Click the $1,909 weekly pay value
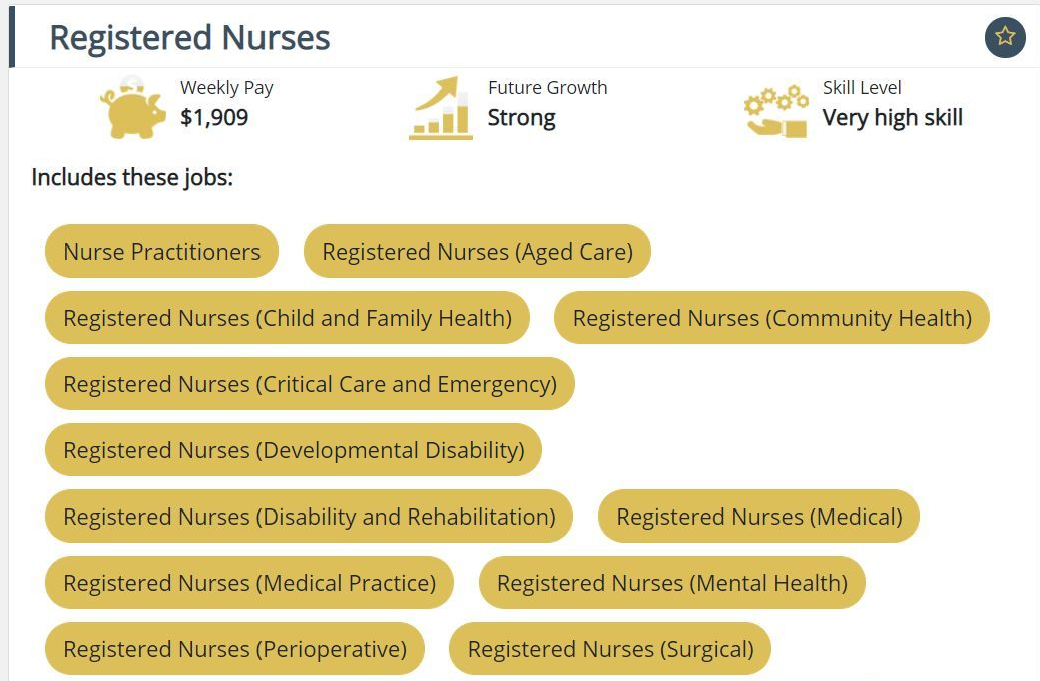 click(214, 117)
